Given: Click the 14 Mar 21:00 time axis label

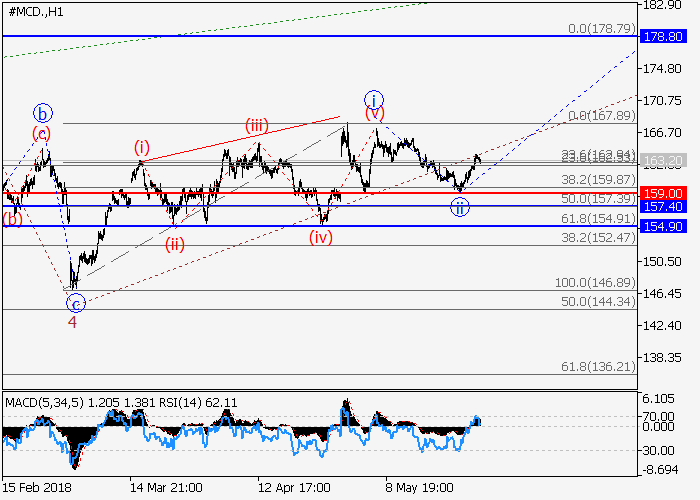Looking at the screenshot, I should click(164, 486).
